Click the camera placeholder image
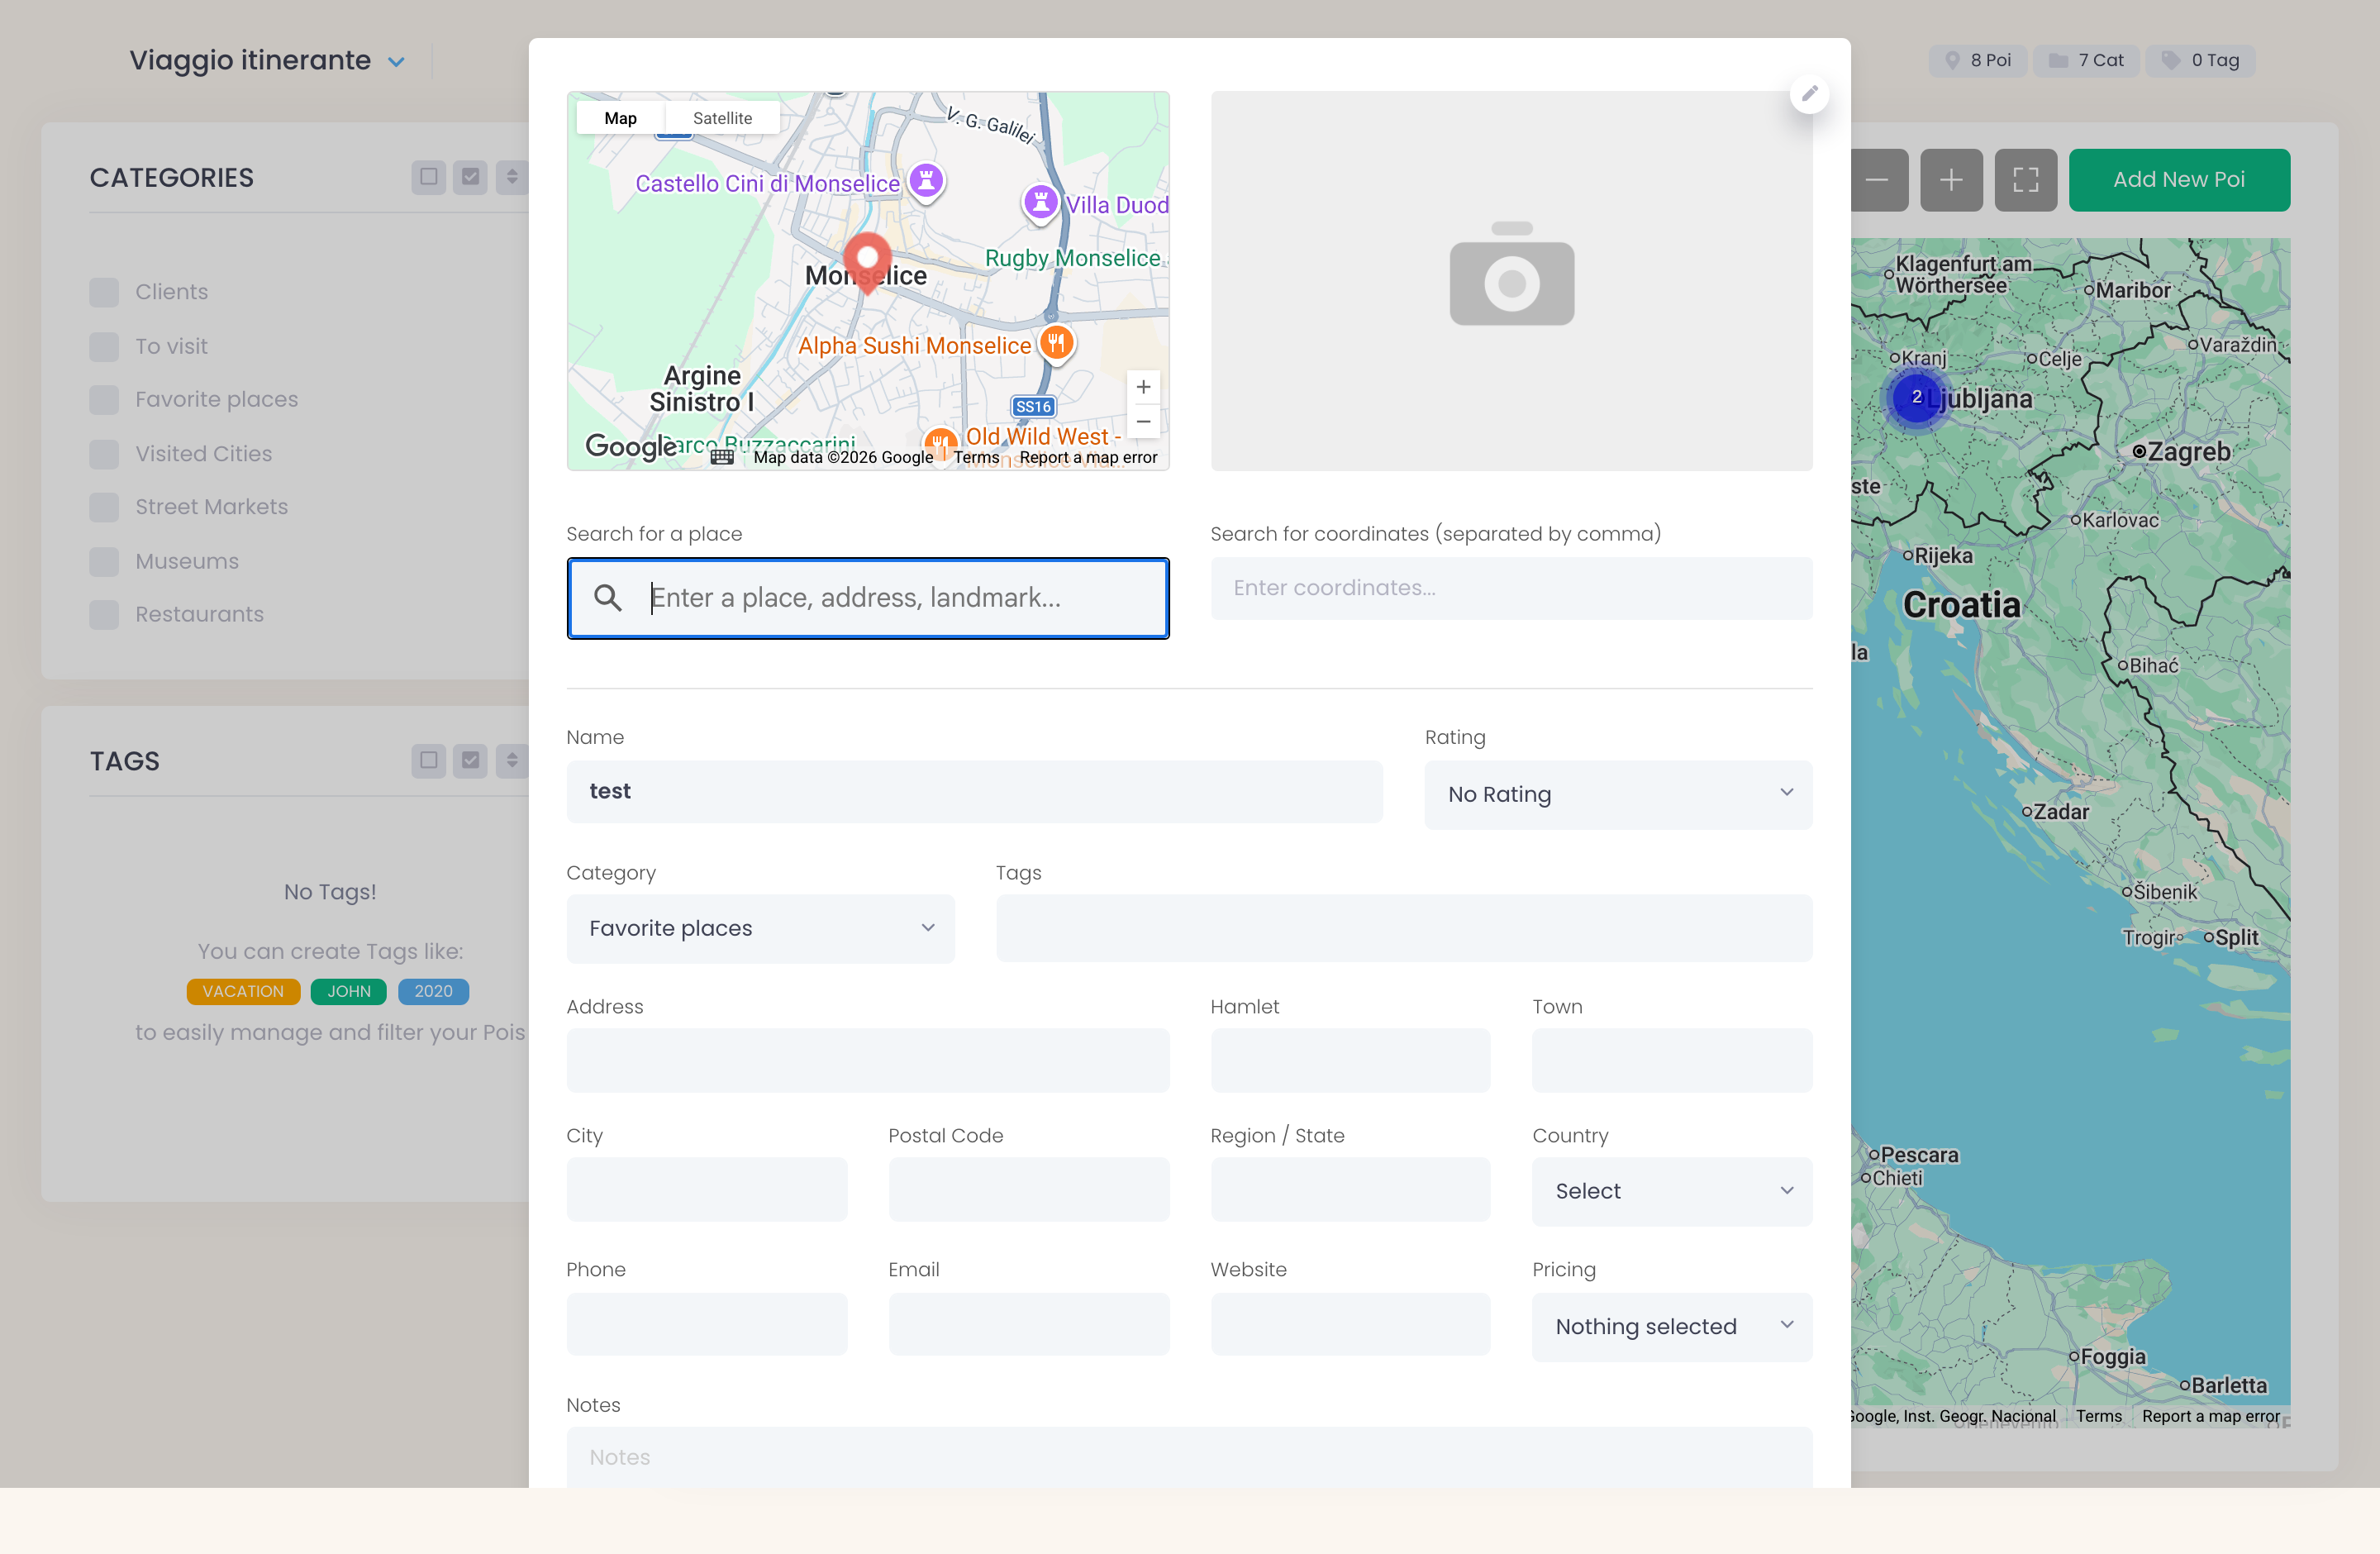This screenshot has height=1554, width=2380. point(1511,274)
